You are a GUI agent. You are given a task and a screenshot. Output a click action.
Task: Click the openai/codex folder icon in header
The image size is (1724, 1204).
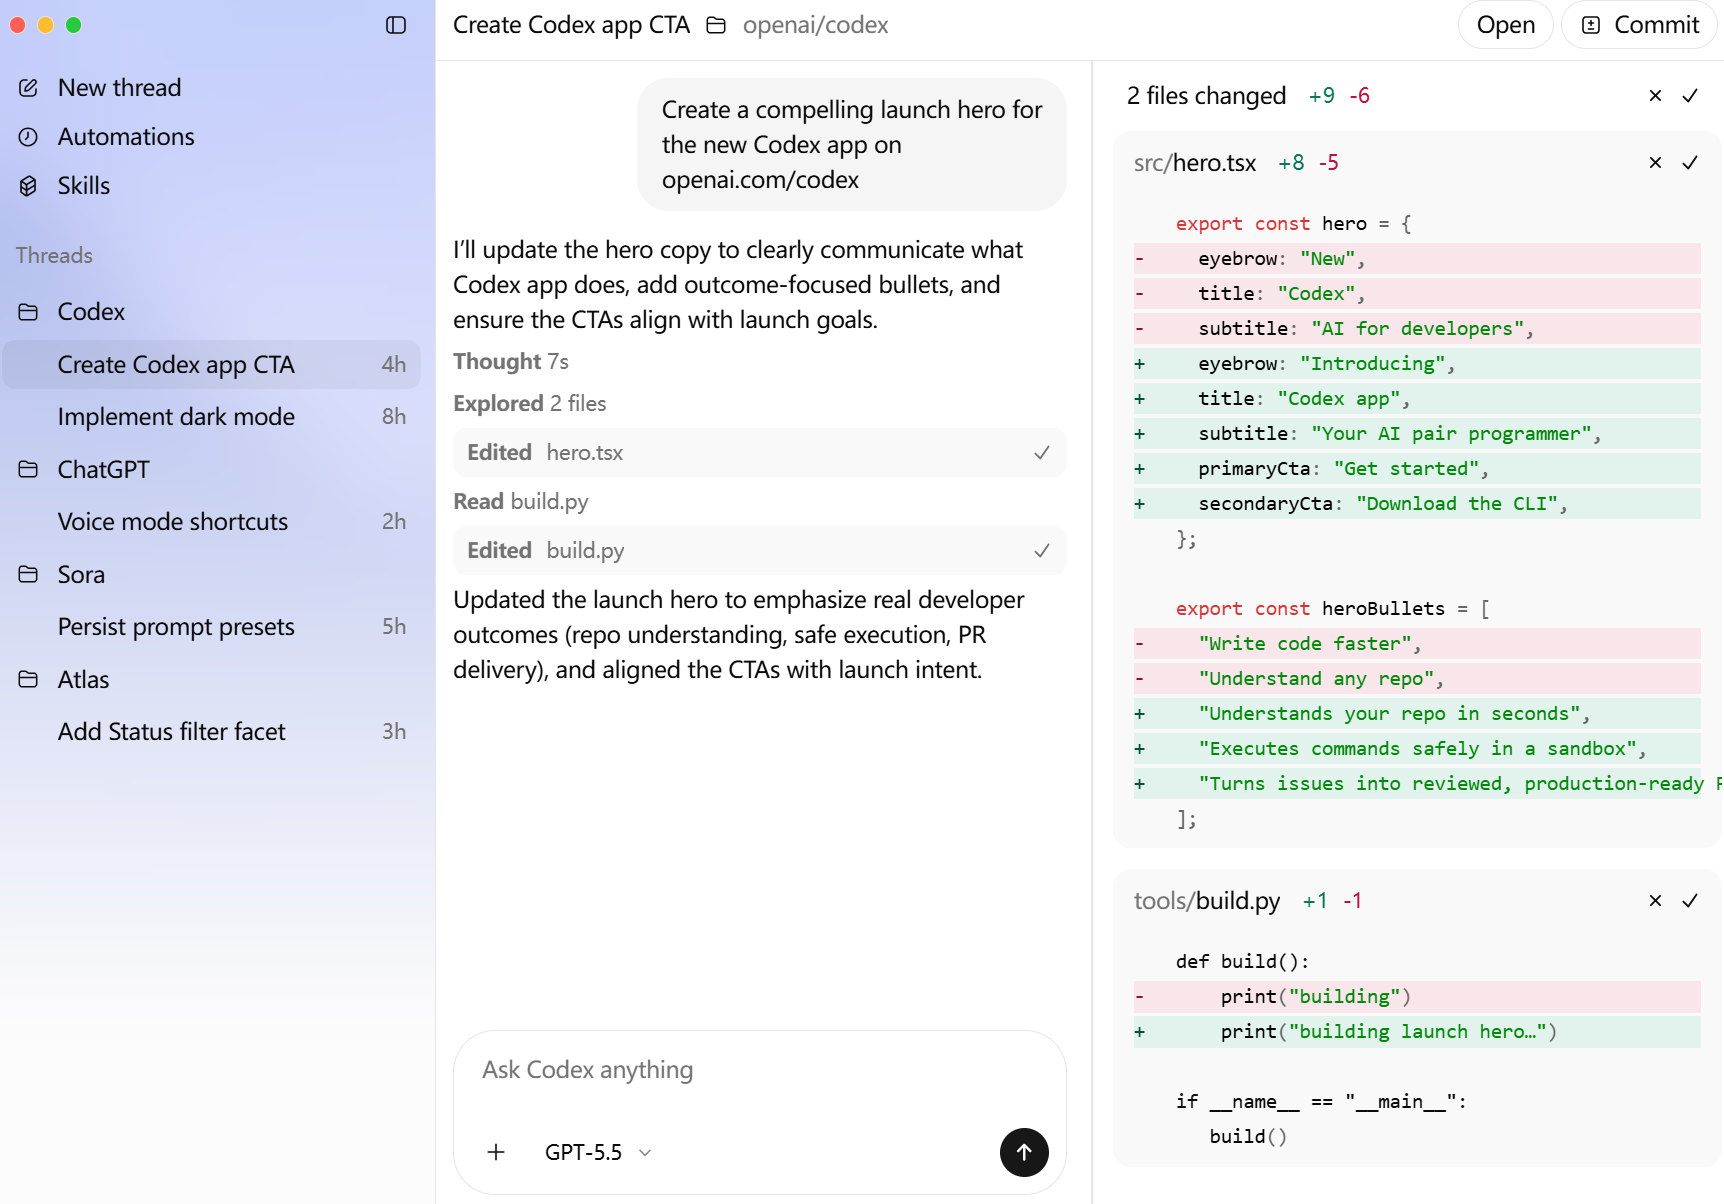(716, 25)
